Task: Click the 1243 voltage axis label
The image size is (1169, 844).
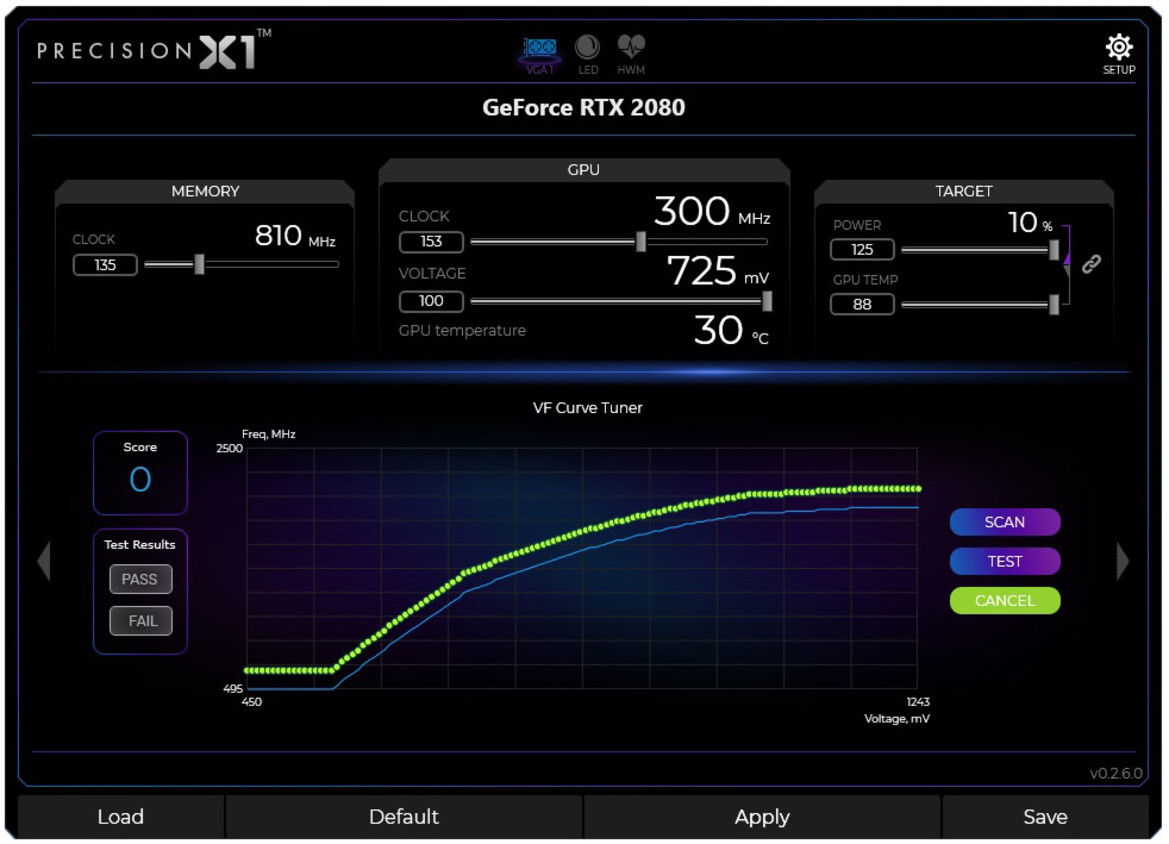Action: pyautogui.click(x=918, y=702)
